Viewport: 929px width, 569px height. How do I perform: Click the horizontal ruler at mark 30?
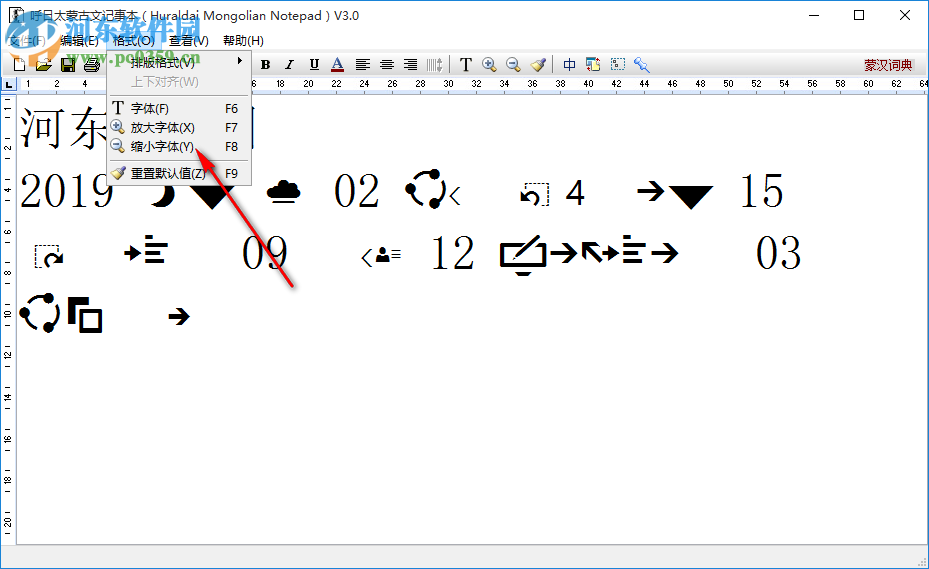tap(449, 84)
